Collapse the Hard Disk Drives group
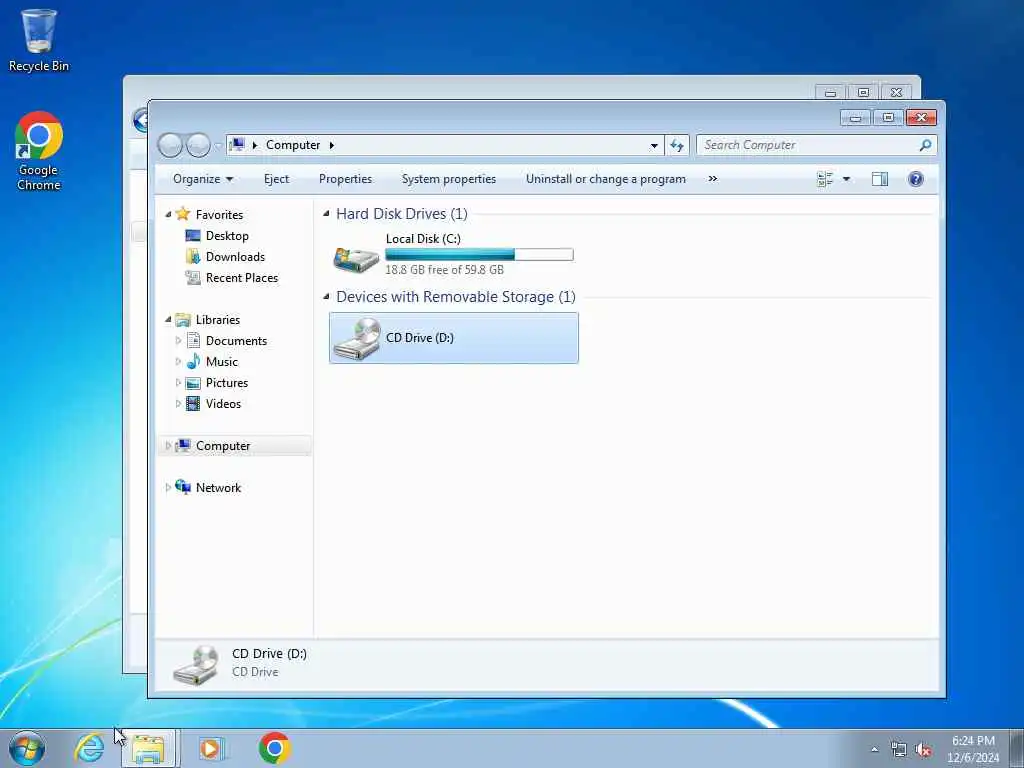Image resolution: width=1024 pixels, height=768 pixels. tap(326, 214)
